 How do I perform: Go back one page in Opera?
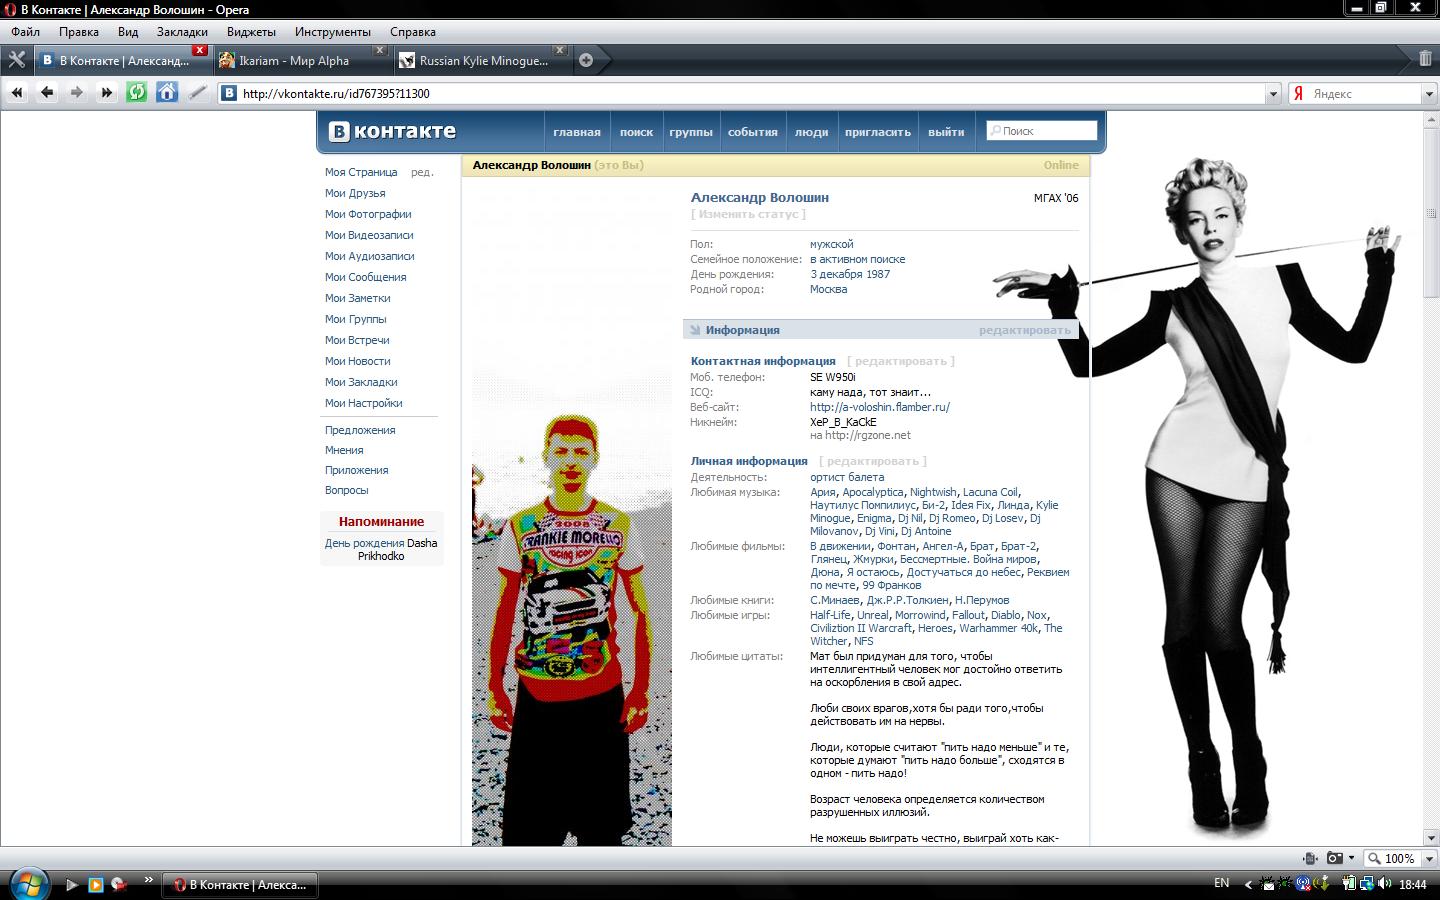point(47,93)
